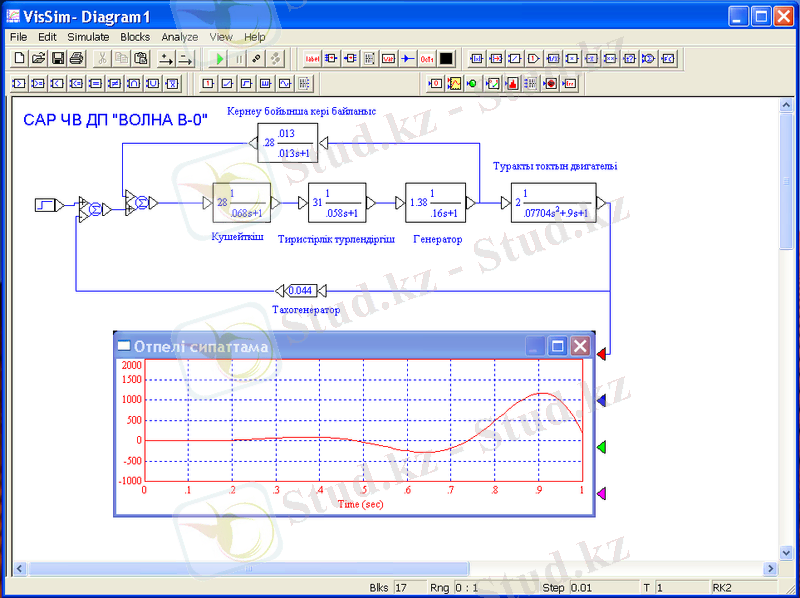Click the step input source block
The height and width of the screenshot is (598, 800).
pyautogui.click(x=45, y=205)
